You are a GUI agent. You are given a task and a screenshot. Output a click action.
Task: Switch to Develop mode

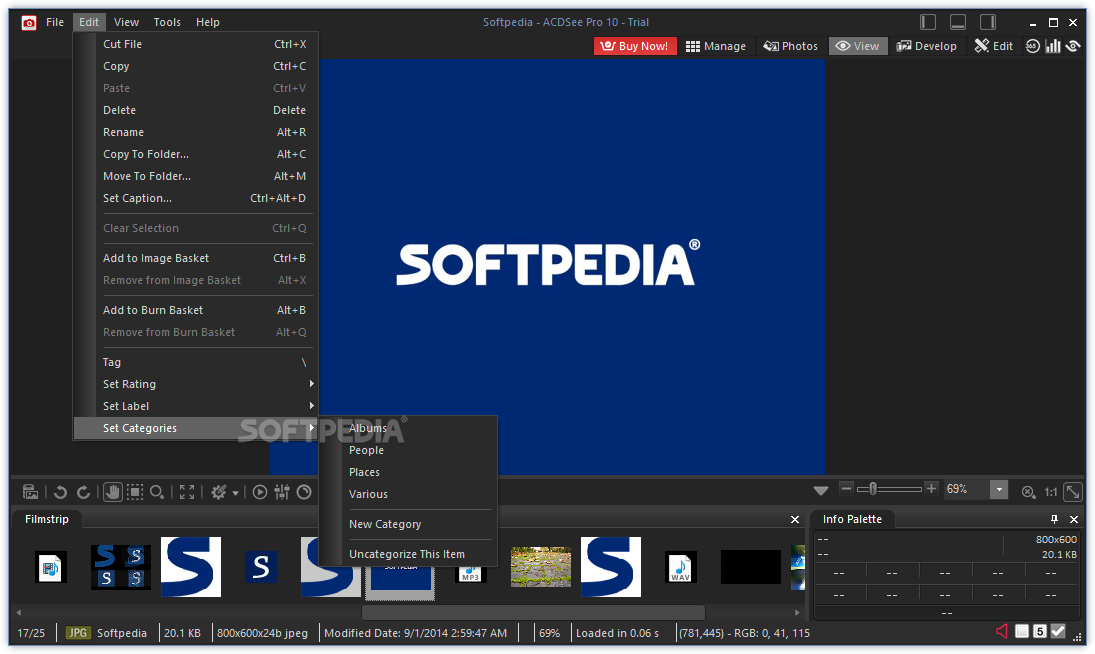927,46
